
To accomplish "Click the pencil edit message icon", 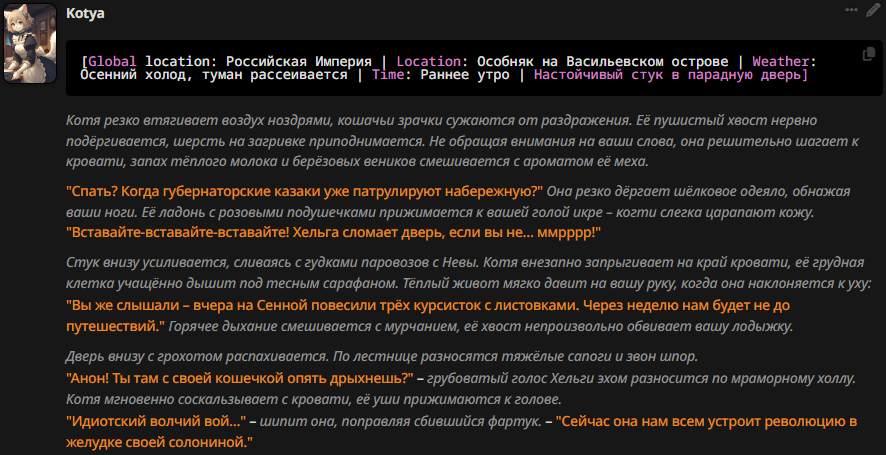I will 872,10.
